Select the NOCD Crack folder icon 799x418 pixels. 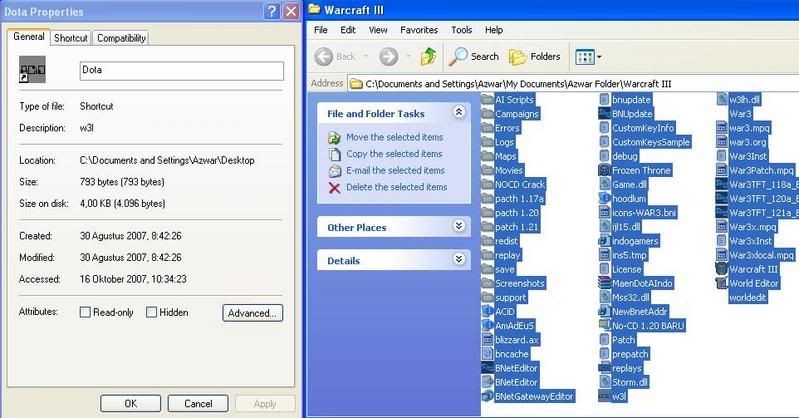click(488, 184)
